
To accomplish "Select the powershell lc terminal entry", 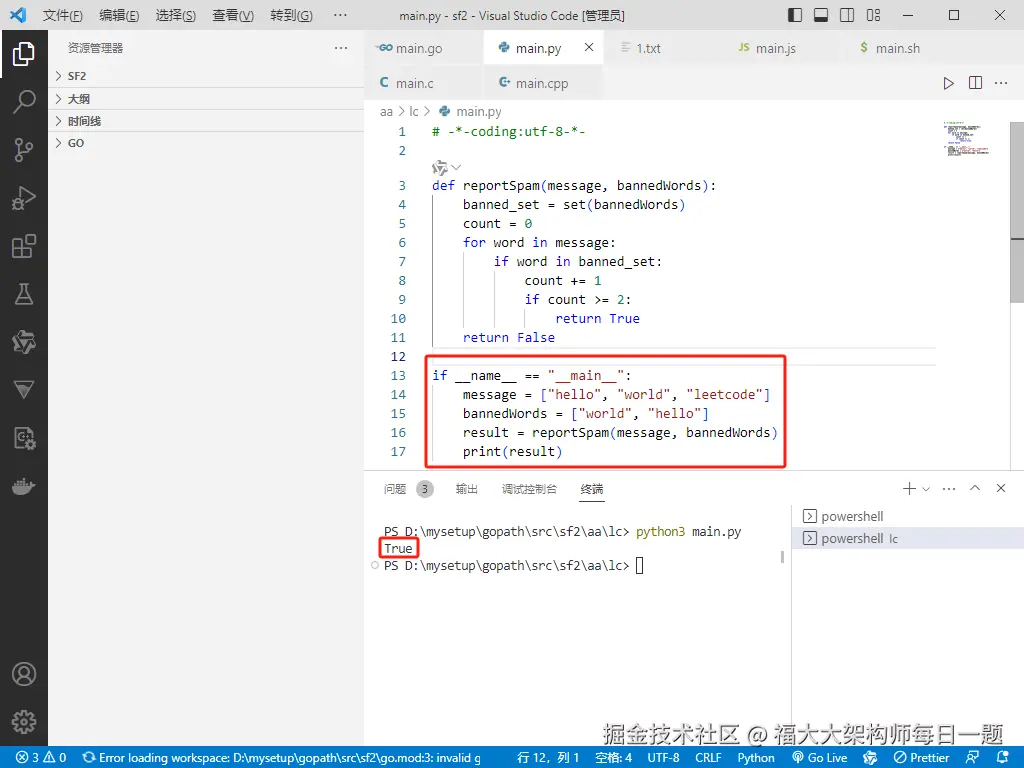I will [x=908, y=538].
